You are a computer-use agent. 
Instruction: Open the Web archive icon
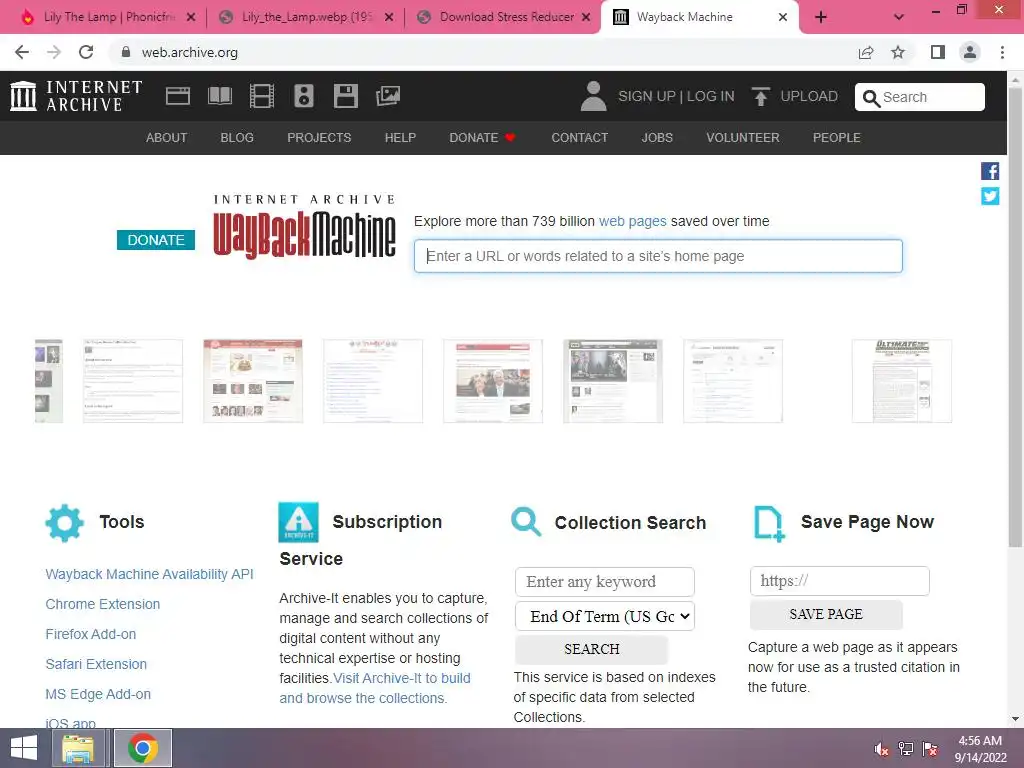178,96
